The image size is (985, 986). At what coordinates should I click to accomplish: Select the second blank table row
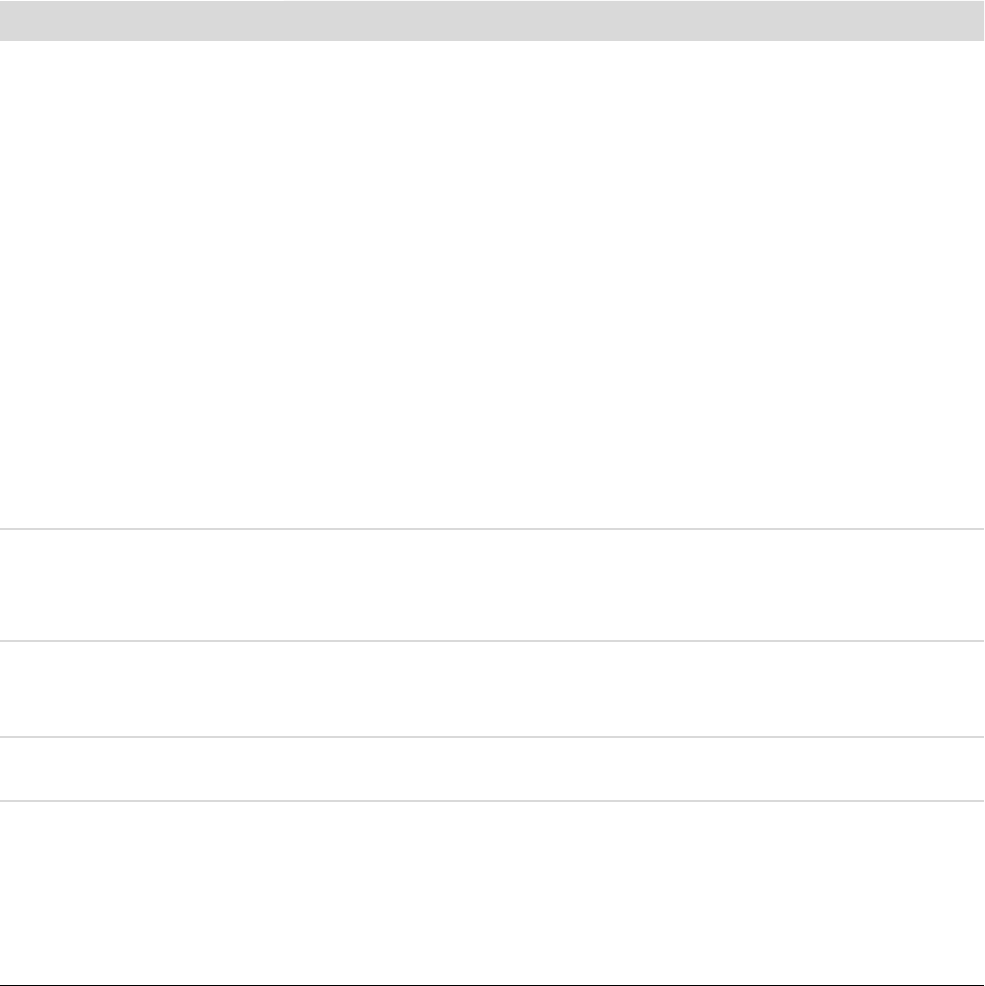pyautogui.click(x=492, y=585)
